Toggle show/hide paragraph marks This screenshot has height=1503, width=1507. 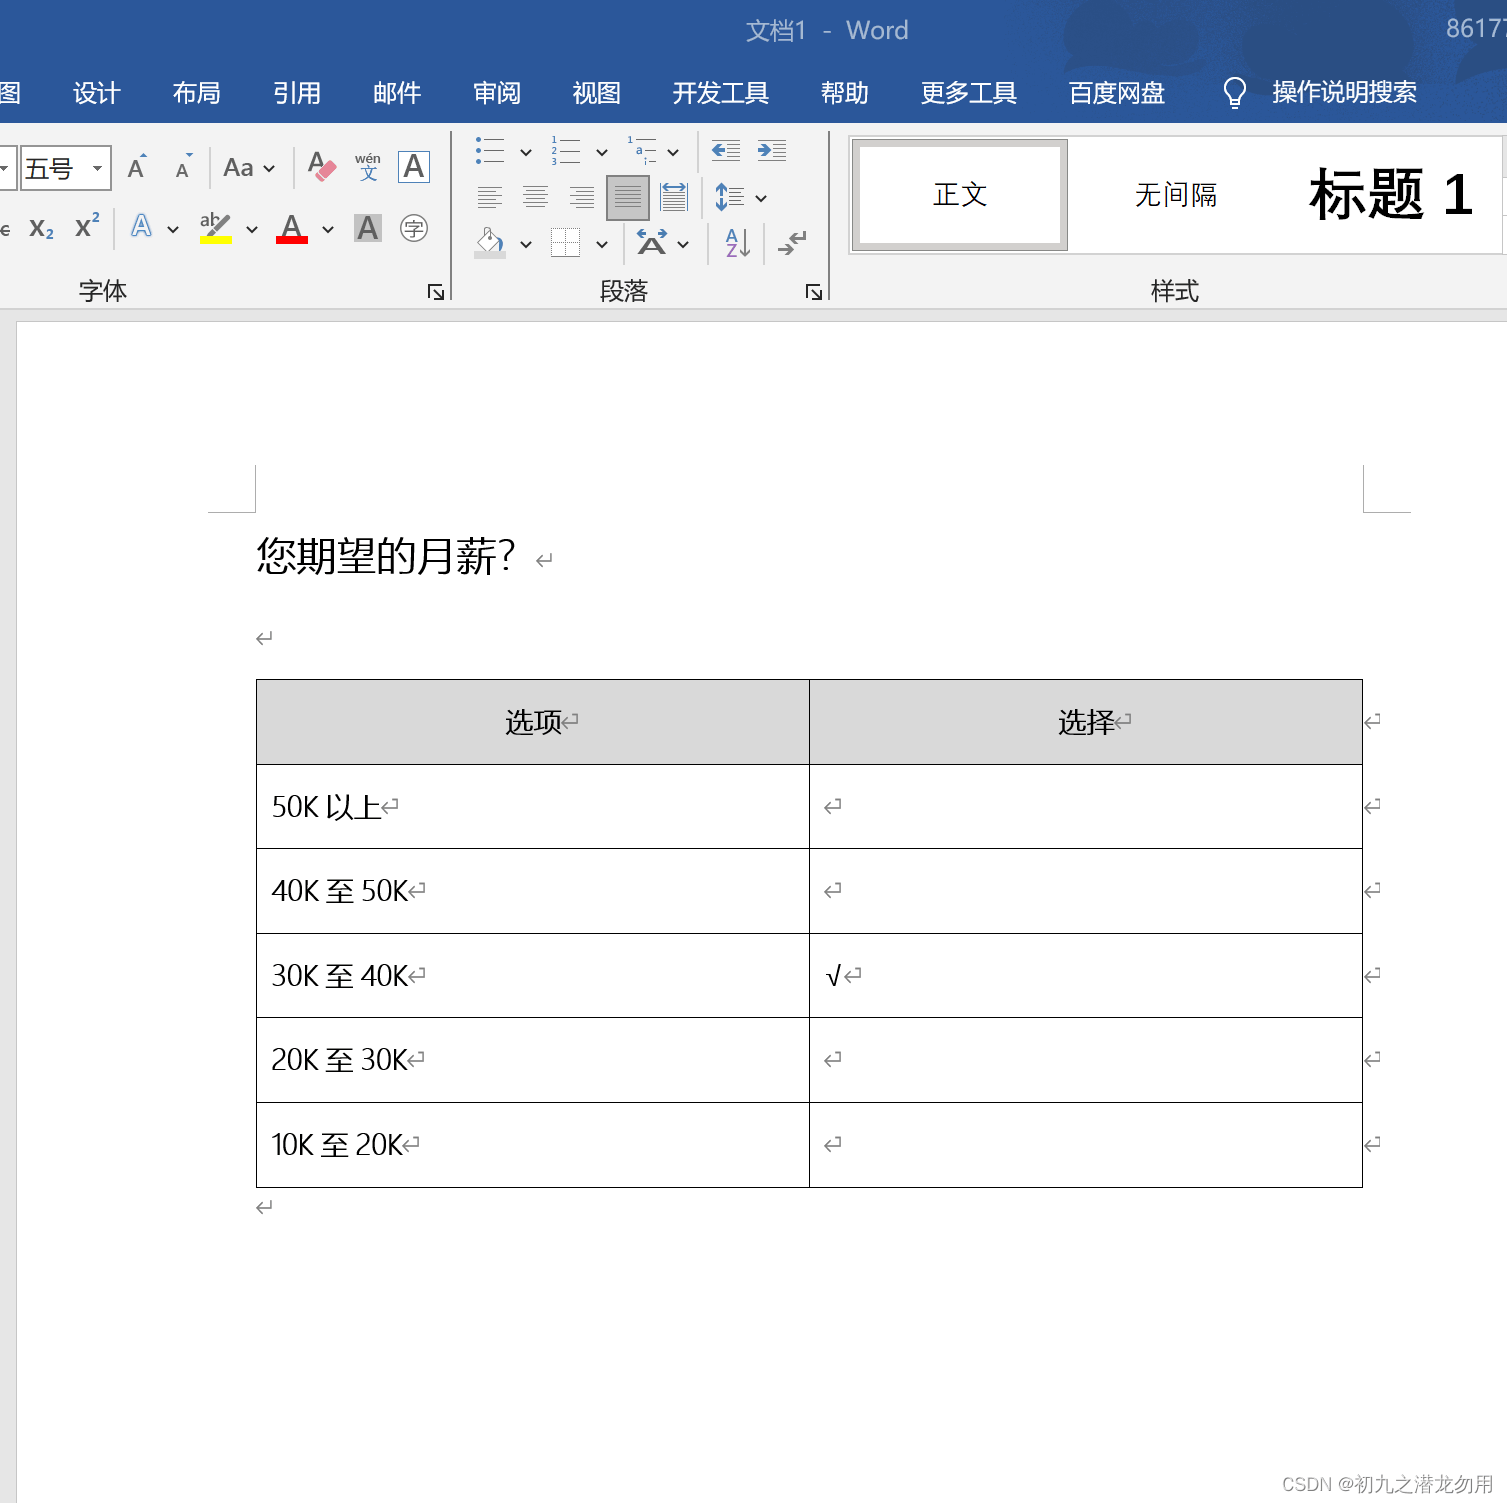tap(792, 243)
